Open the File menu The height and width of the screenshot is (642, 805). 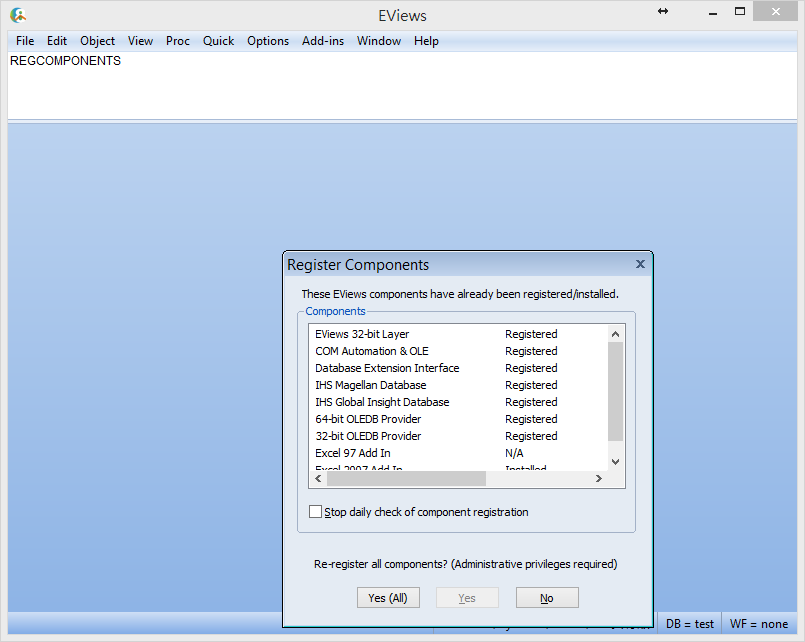(x=25, y=41)
